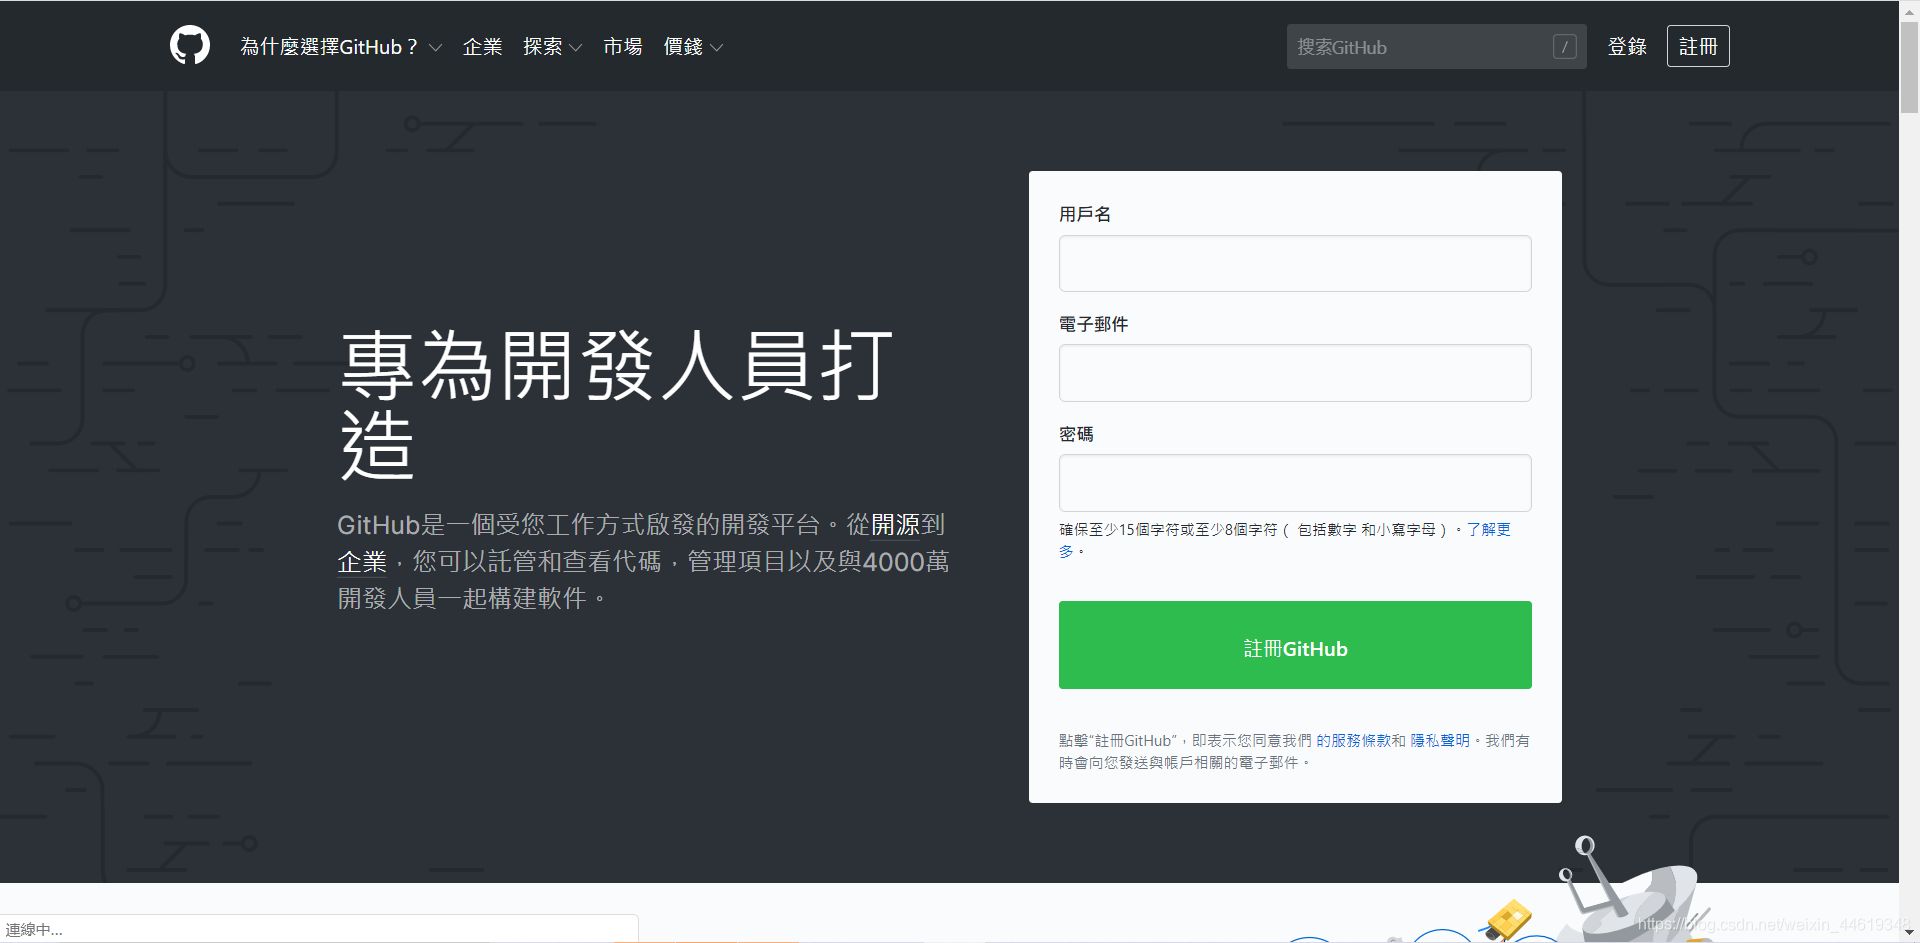Click the GitHub Octocat logo
This screenshot has height=943, width=1920.
point(189,45)
